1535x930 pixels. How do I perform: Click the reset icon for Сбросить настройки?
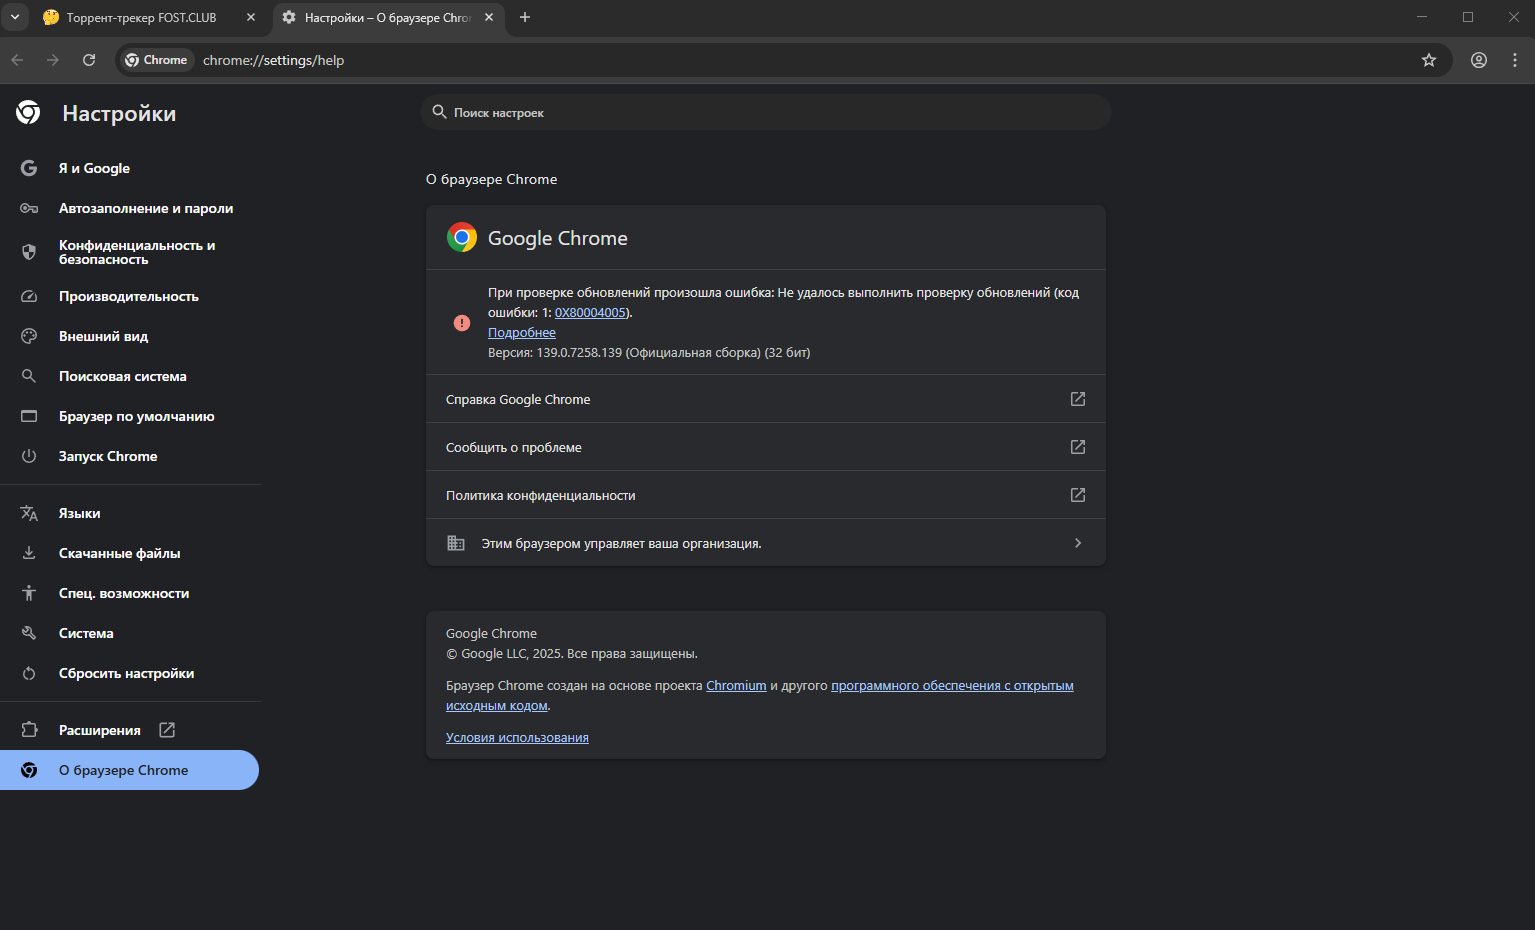coord(29,673)
